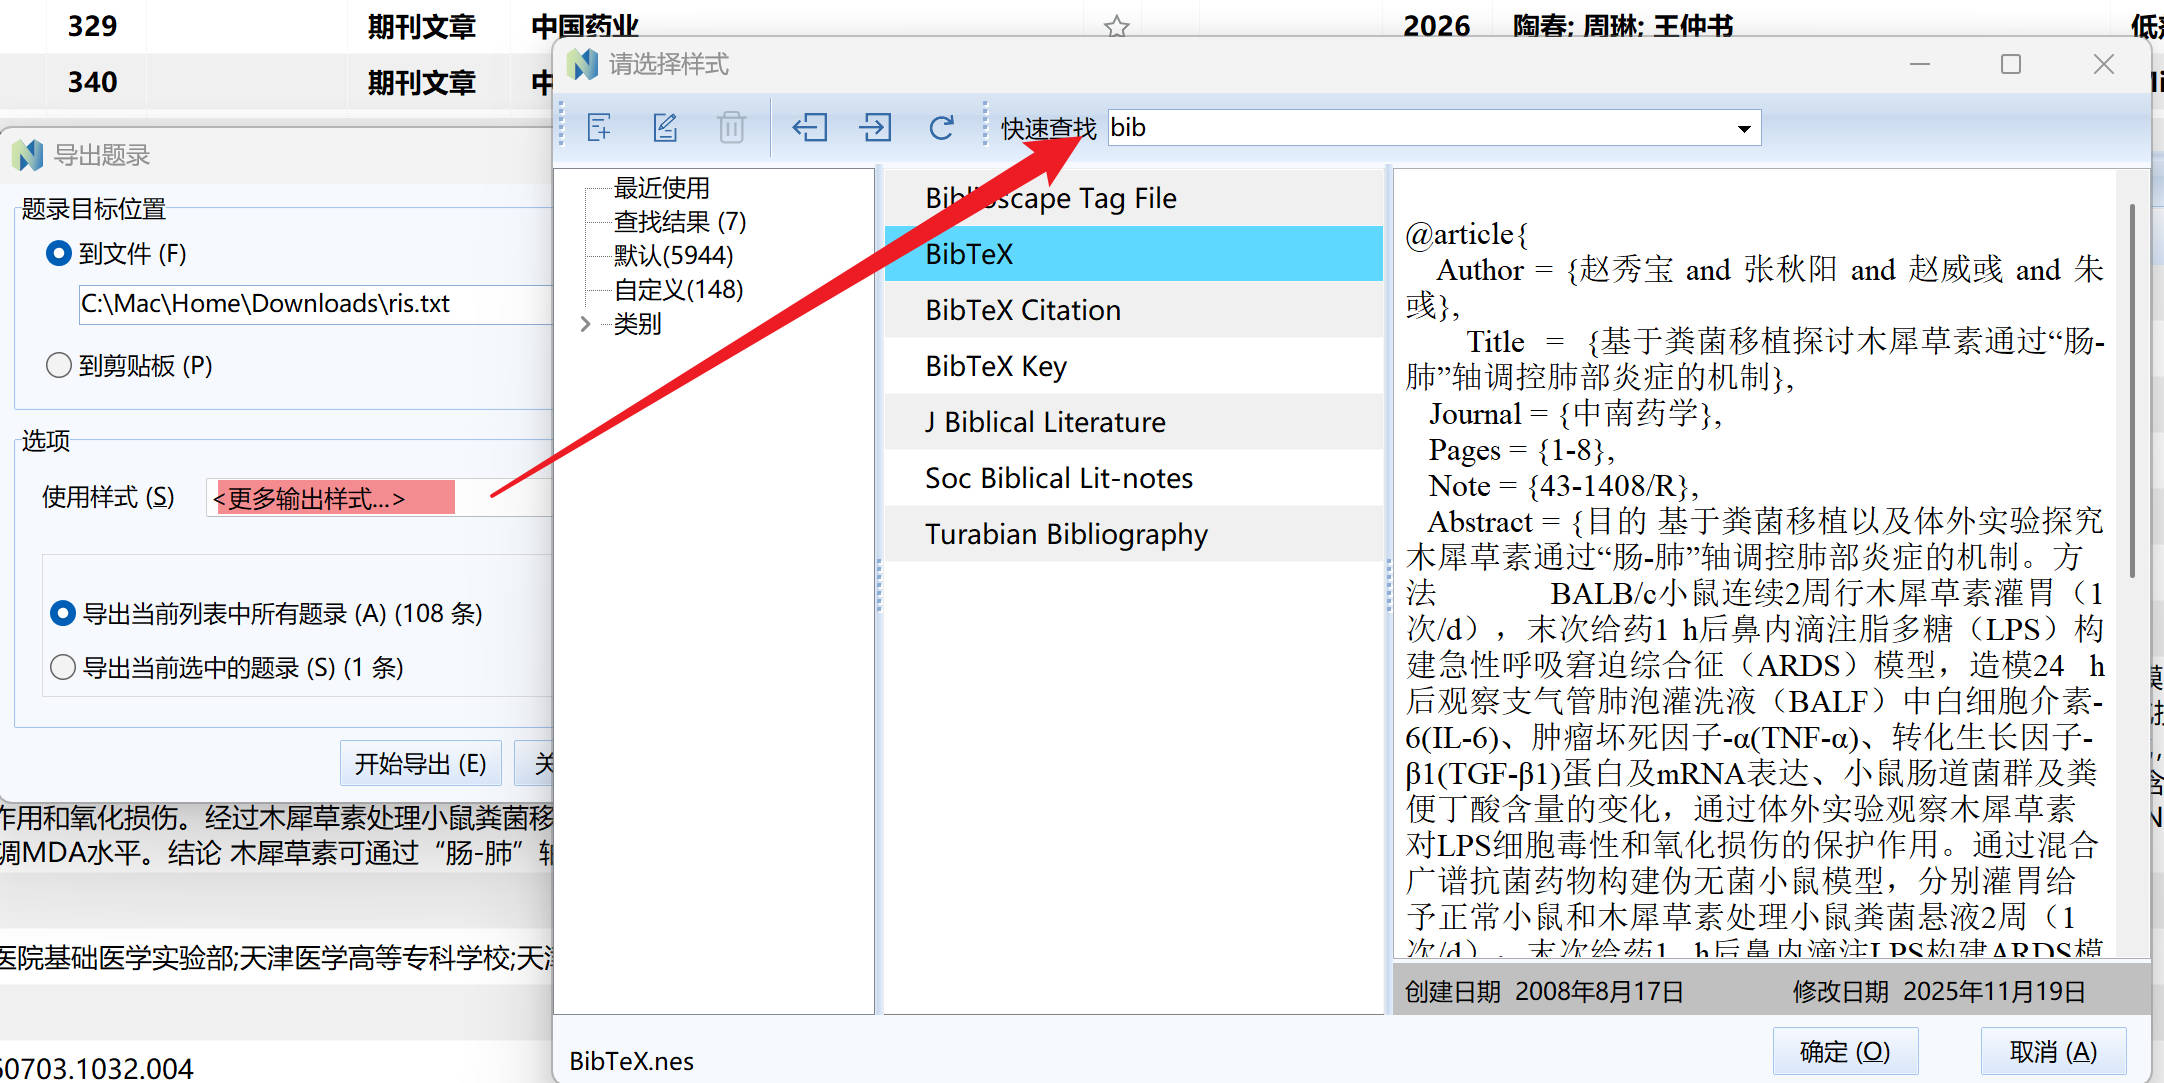The width and height of the screenshot is (2164, 1083).
Task: Expand the 类别 tree node
Action: 586,324
